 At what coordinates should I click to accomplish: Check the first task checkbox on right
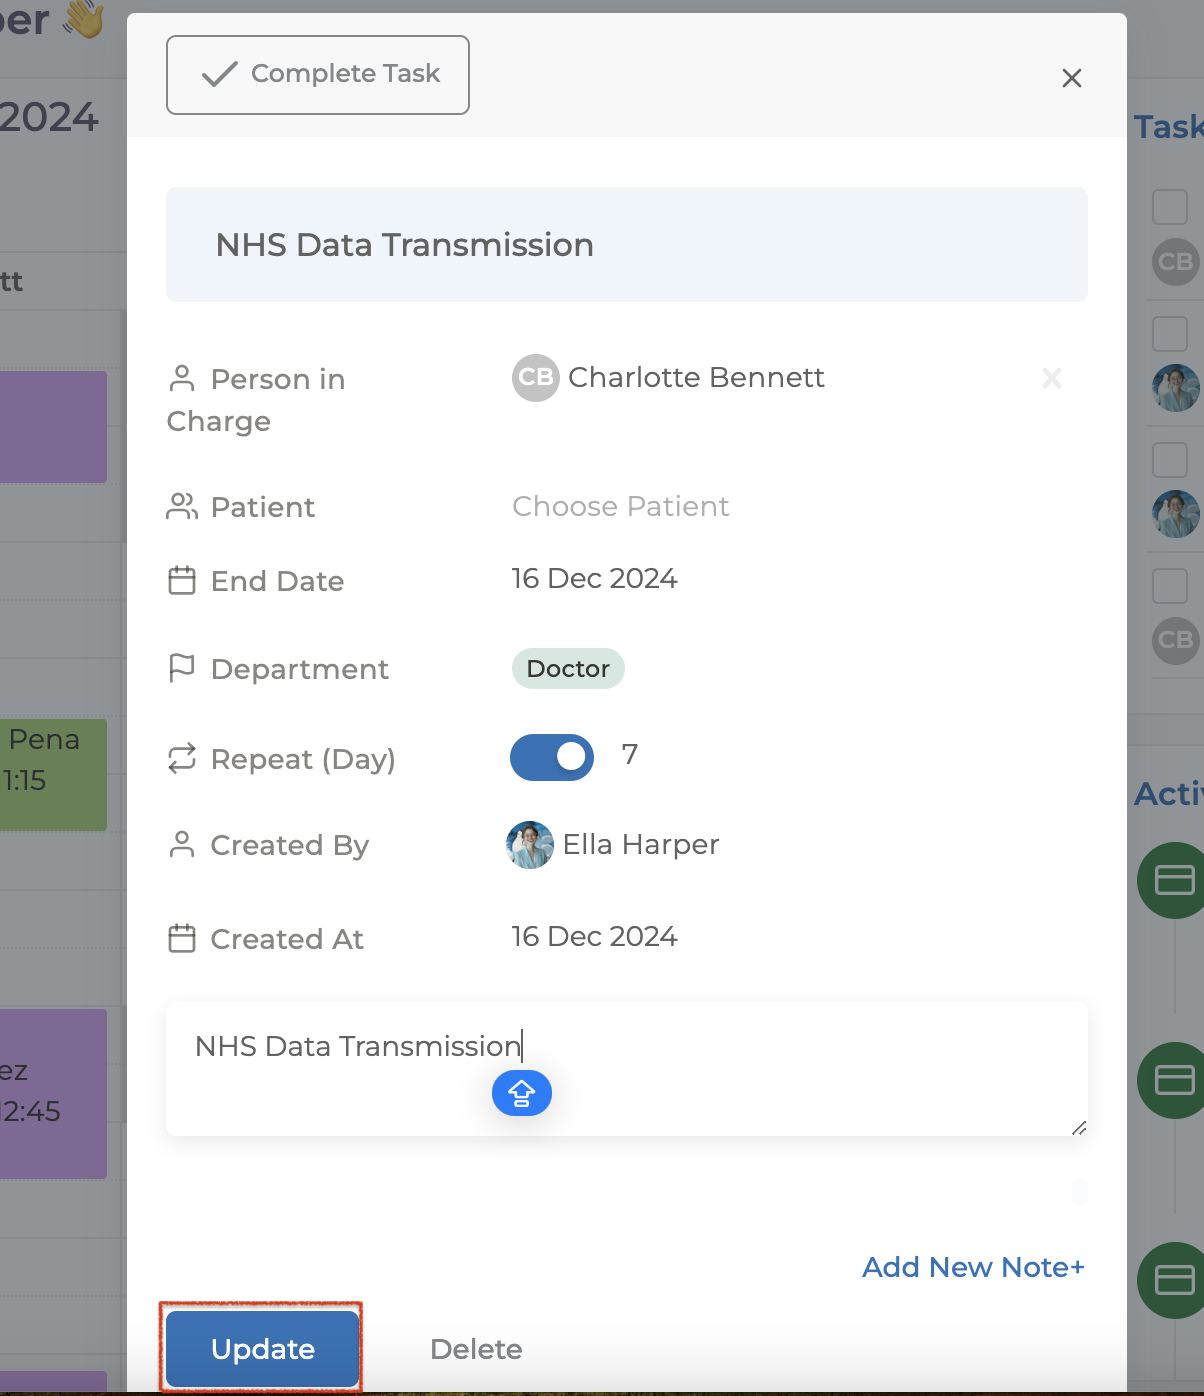(1169, 207)
